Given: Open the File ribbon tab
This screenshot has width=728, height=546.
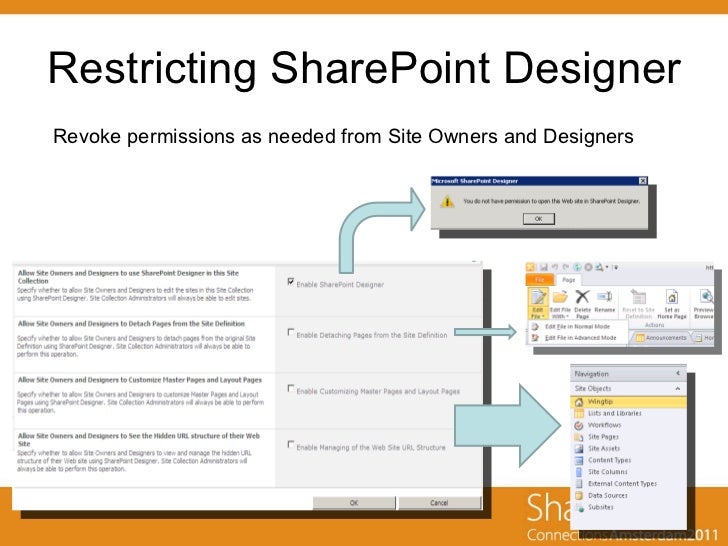Looking at the screenshot, I should tap(540, 280).
